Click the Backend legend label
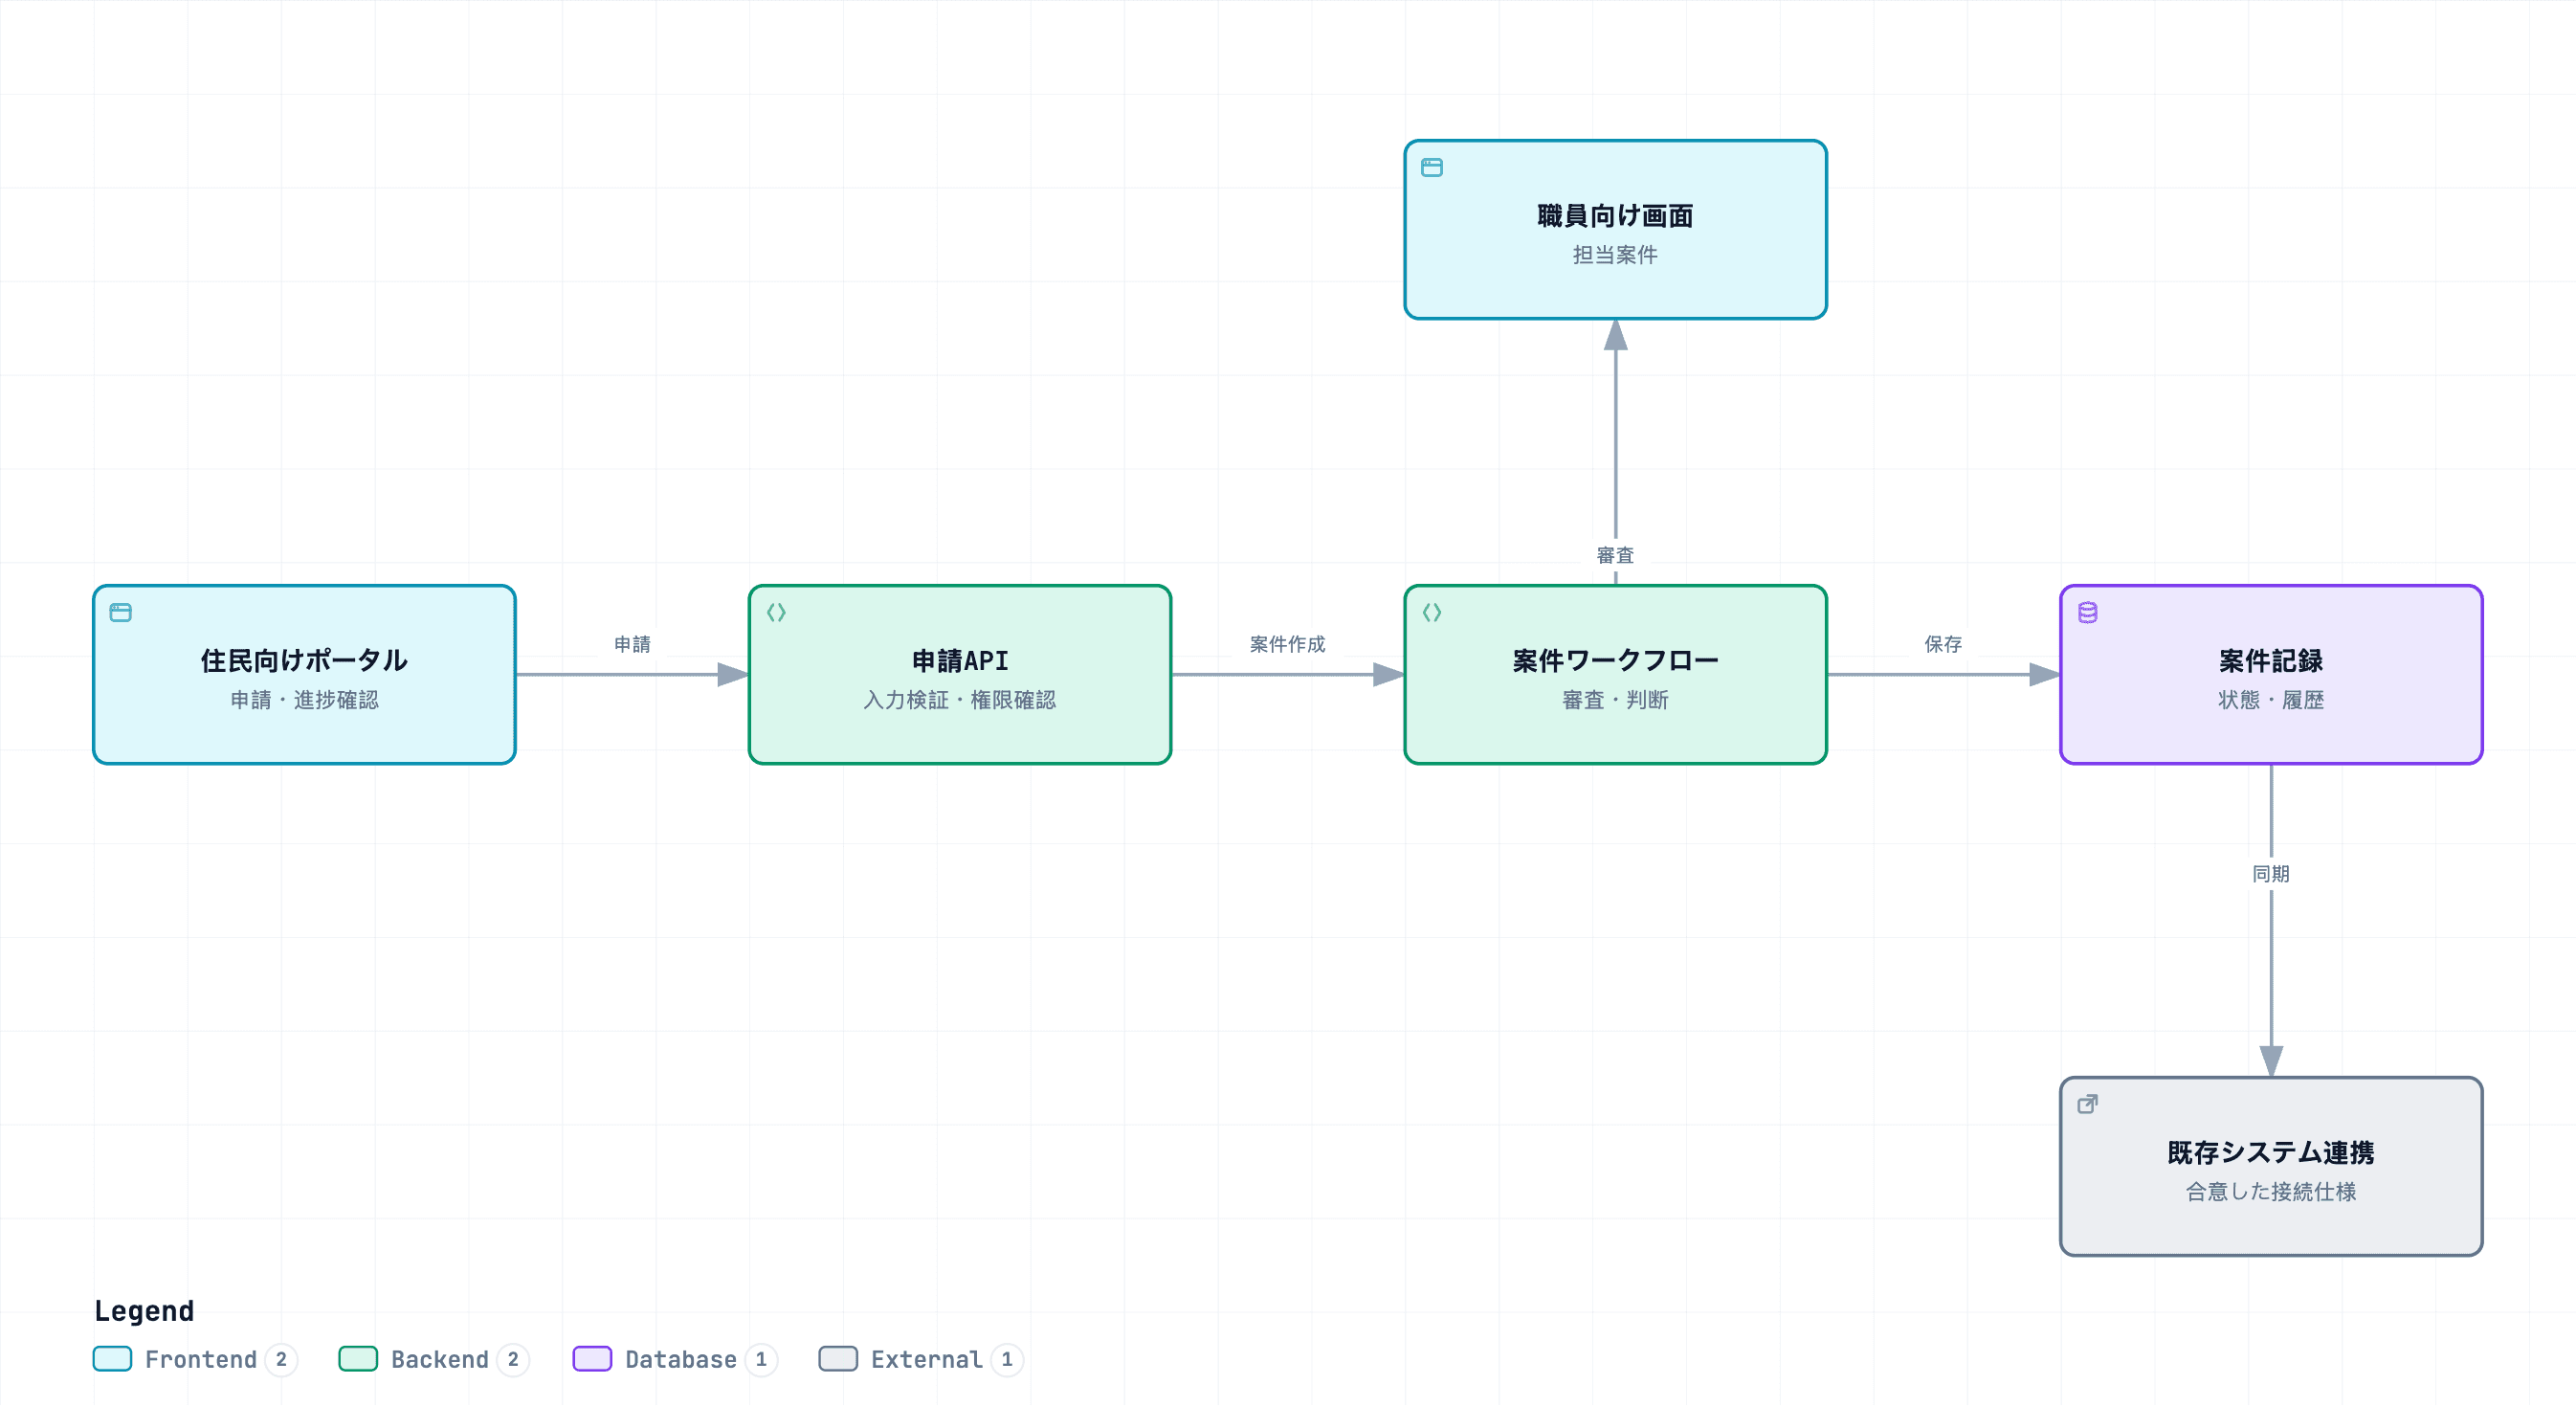Viewport: 2576px width, 1407px height. 440,1359
